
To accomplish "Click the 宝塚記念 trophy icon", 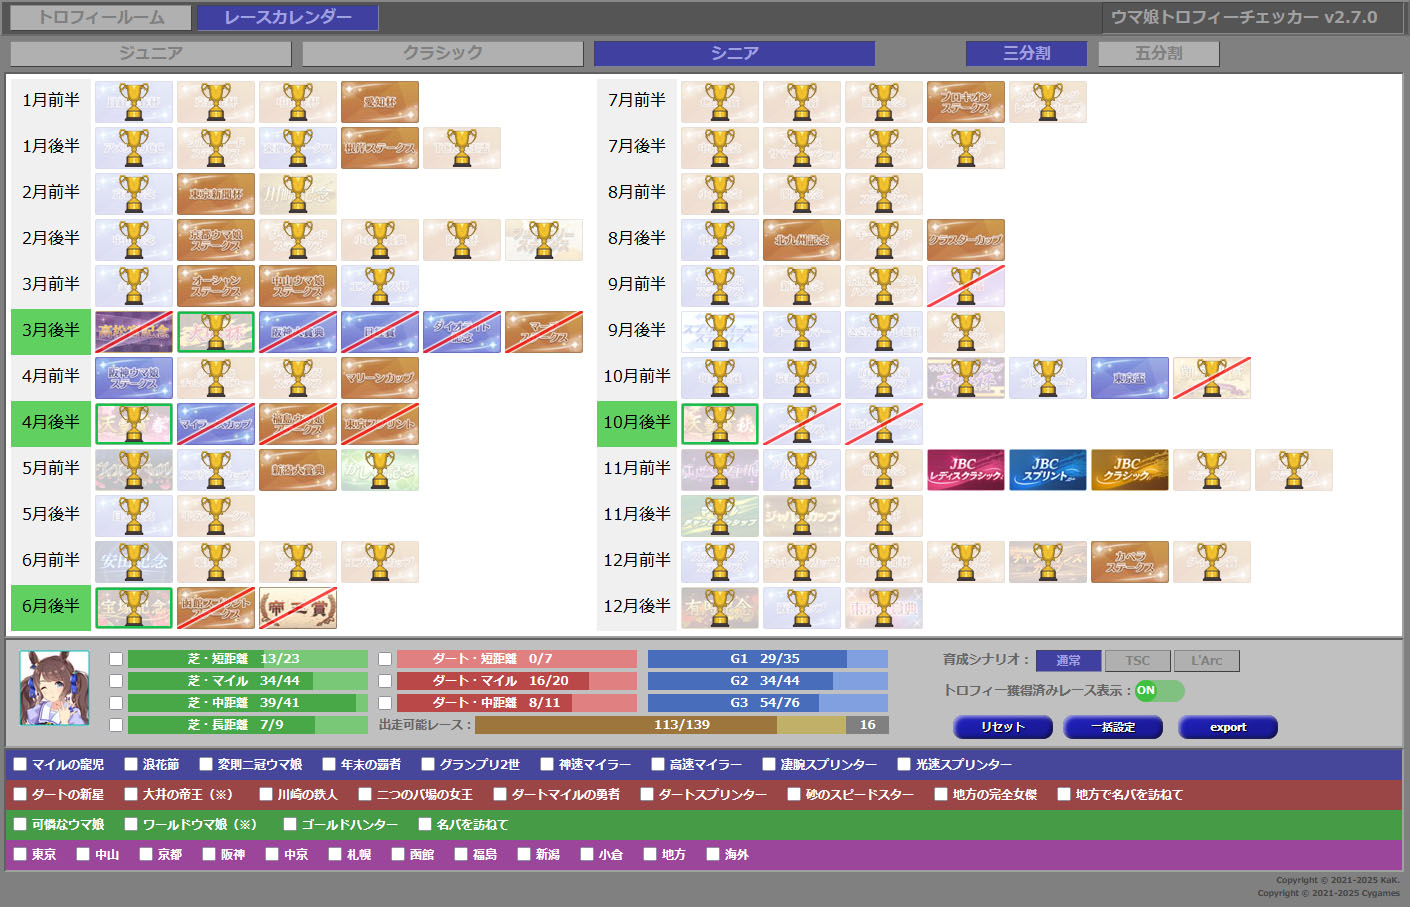I will click(134, 608).
